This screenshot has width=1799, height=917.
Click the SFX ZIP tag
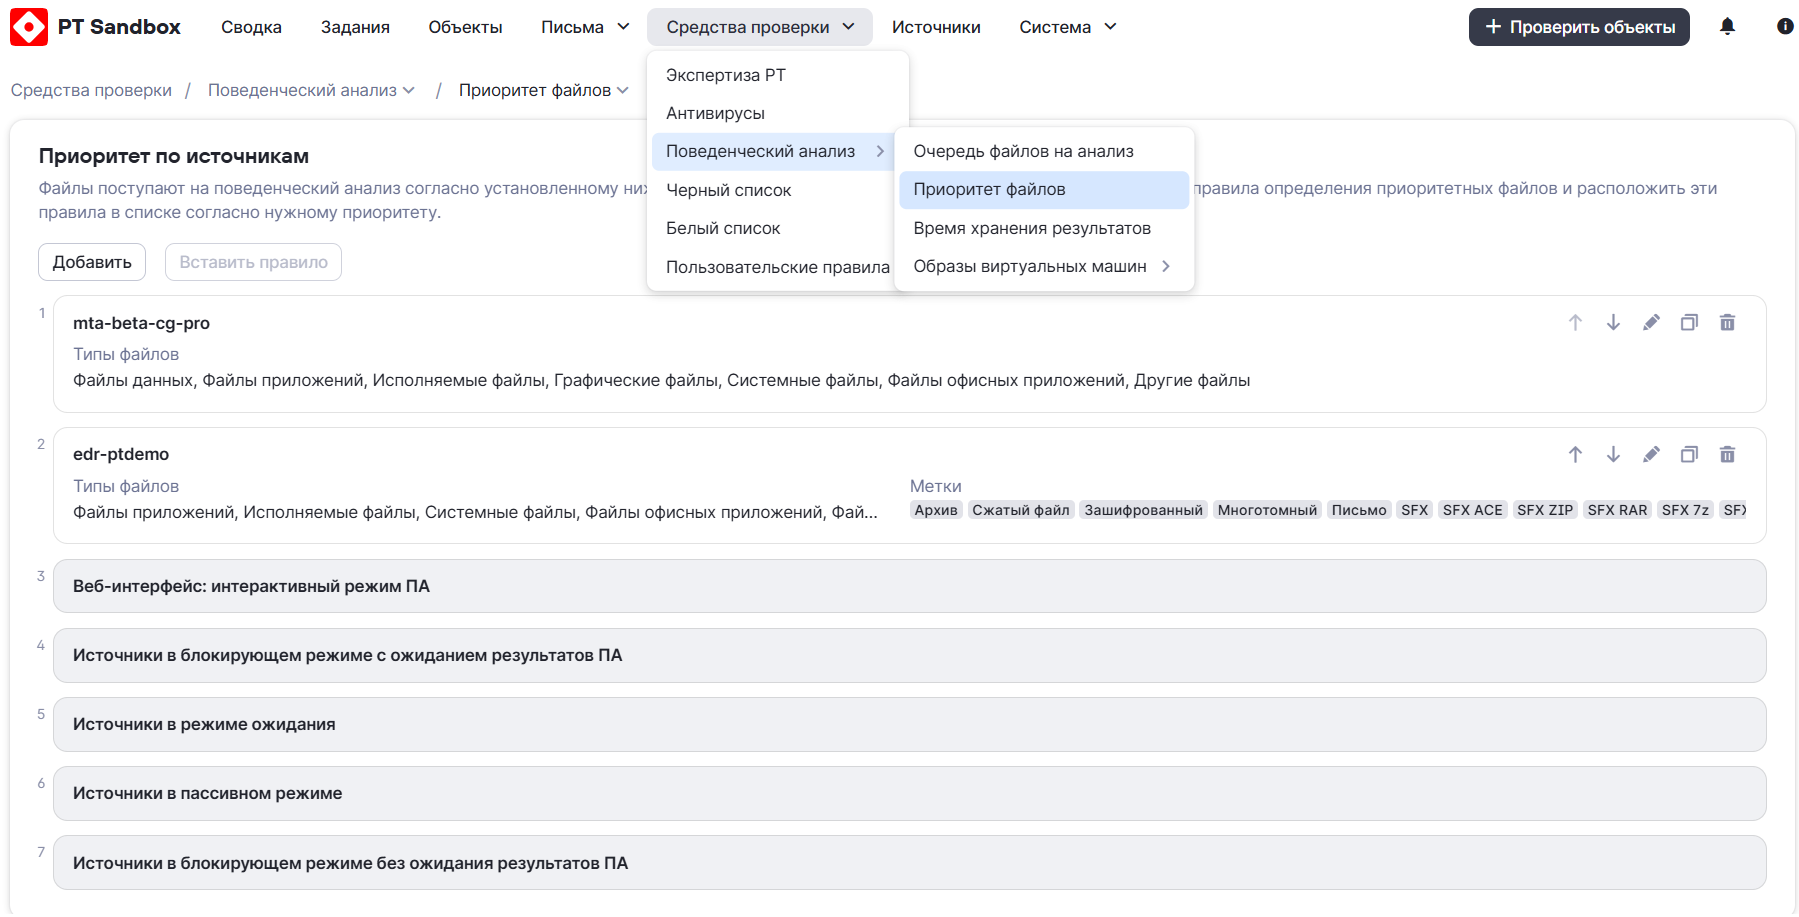(1545, 510)
